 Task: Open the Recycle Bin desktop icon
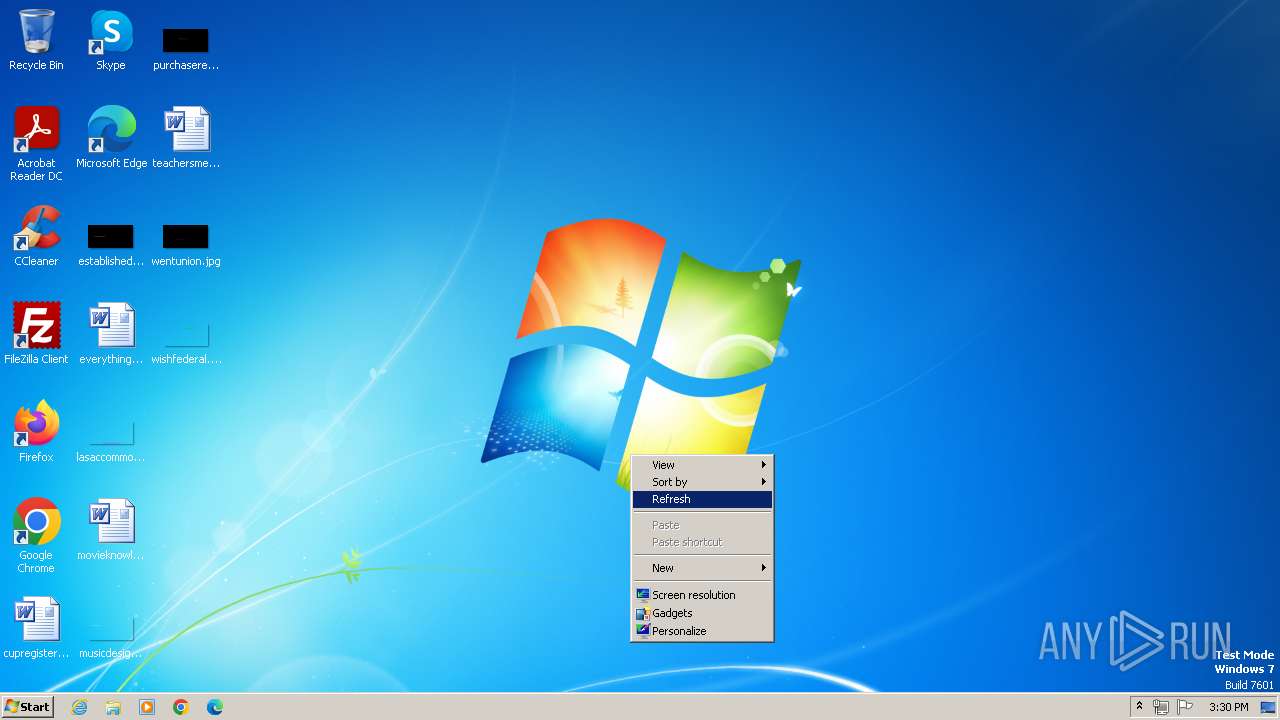click(36, 40)
